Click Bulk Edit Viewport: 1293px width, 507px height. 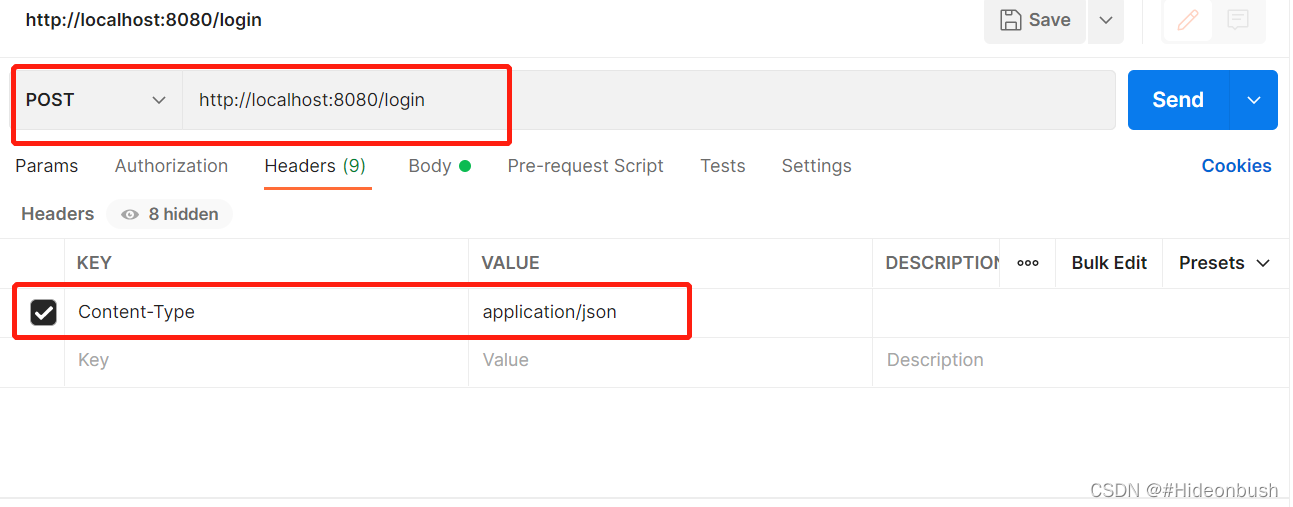coord(1109,263)
